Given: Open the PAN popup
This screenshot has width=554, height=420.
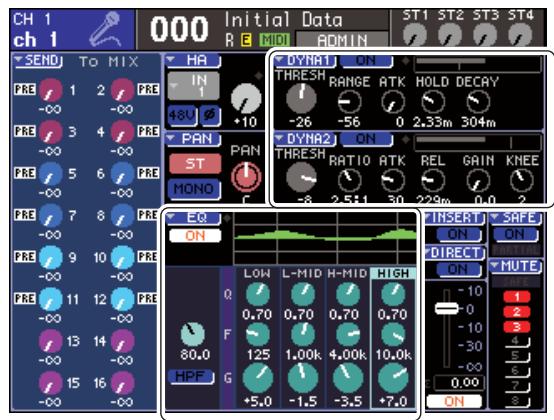Looking at the screenshot, I should tap(193, 139).
